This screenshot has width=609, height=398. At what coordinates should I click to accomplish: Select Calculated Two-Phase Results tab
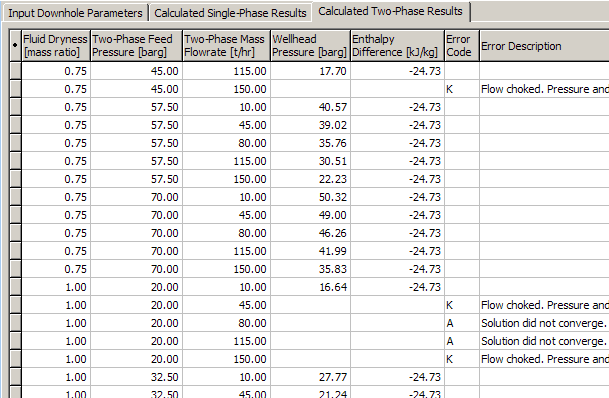pyautogui.click(x=390, y=11)
